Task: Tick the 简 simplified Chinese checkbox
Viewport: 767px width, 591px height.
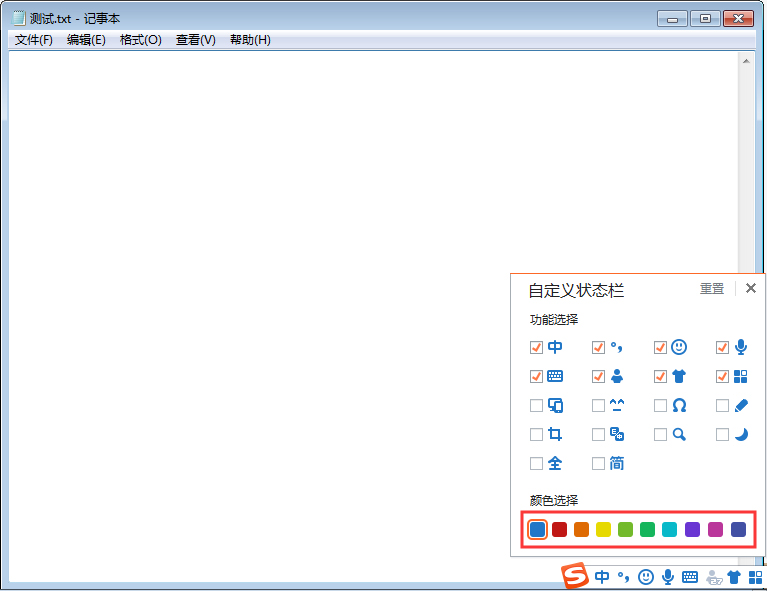Action: [598, 464]
